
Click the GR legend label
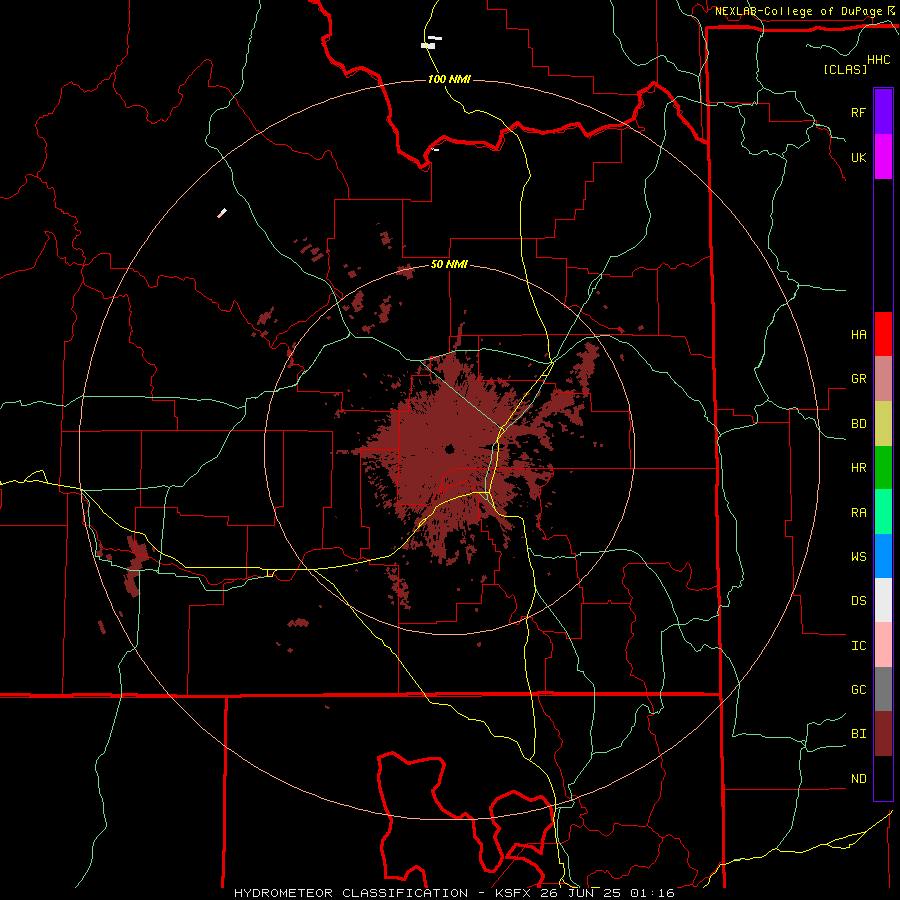(858, 379)
